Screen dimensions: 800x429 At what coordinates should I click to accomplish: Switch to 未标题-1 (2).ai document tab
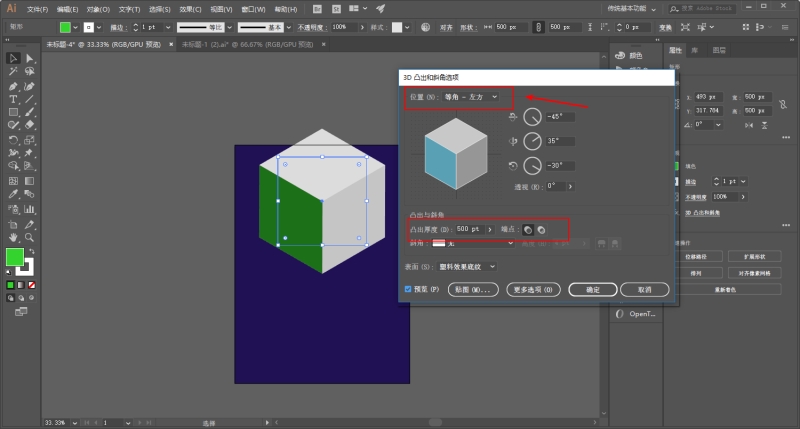(x=248, y=45)
